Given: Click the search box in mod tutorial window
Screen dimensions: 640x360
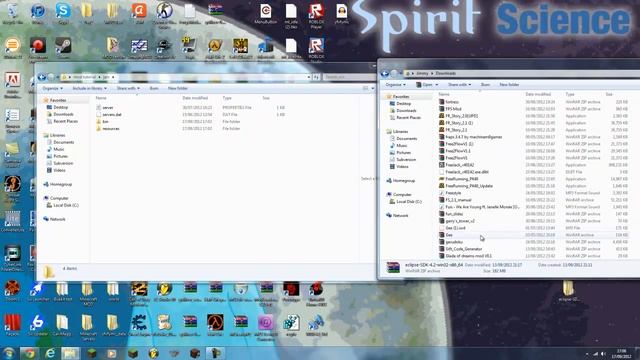Looking at the screenshot, I should 348,77.
